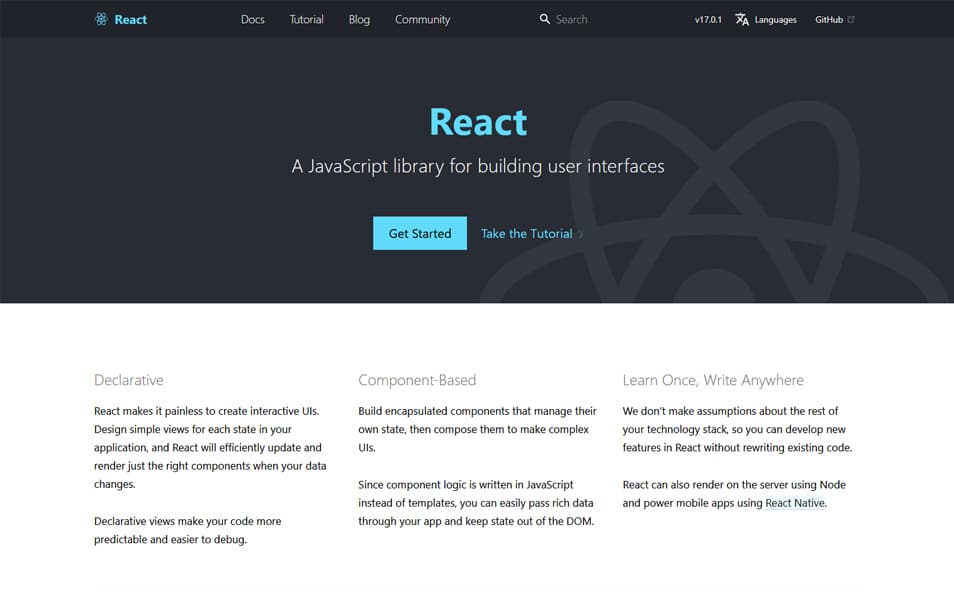Click the React atom logo icon
The height and width of the screenshot is (600, 954).
[x=101, y=19]
